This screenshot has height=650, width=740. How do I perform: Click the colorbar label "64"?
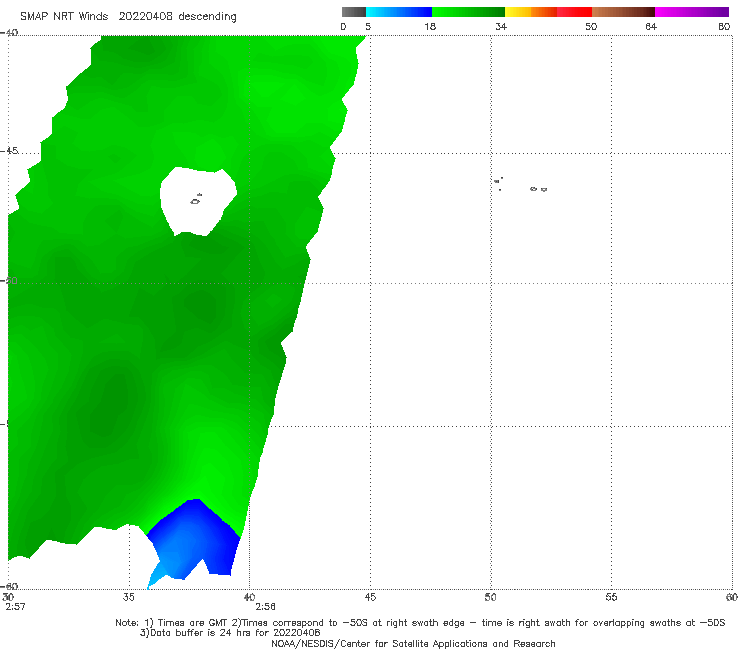tap(651, 26)
